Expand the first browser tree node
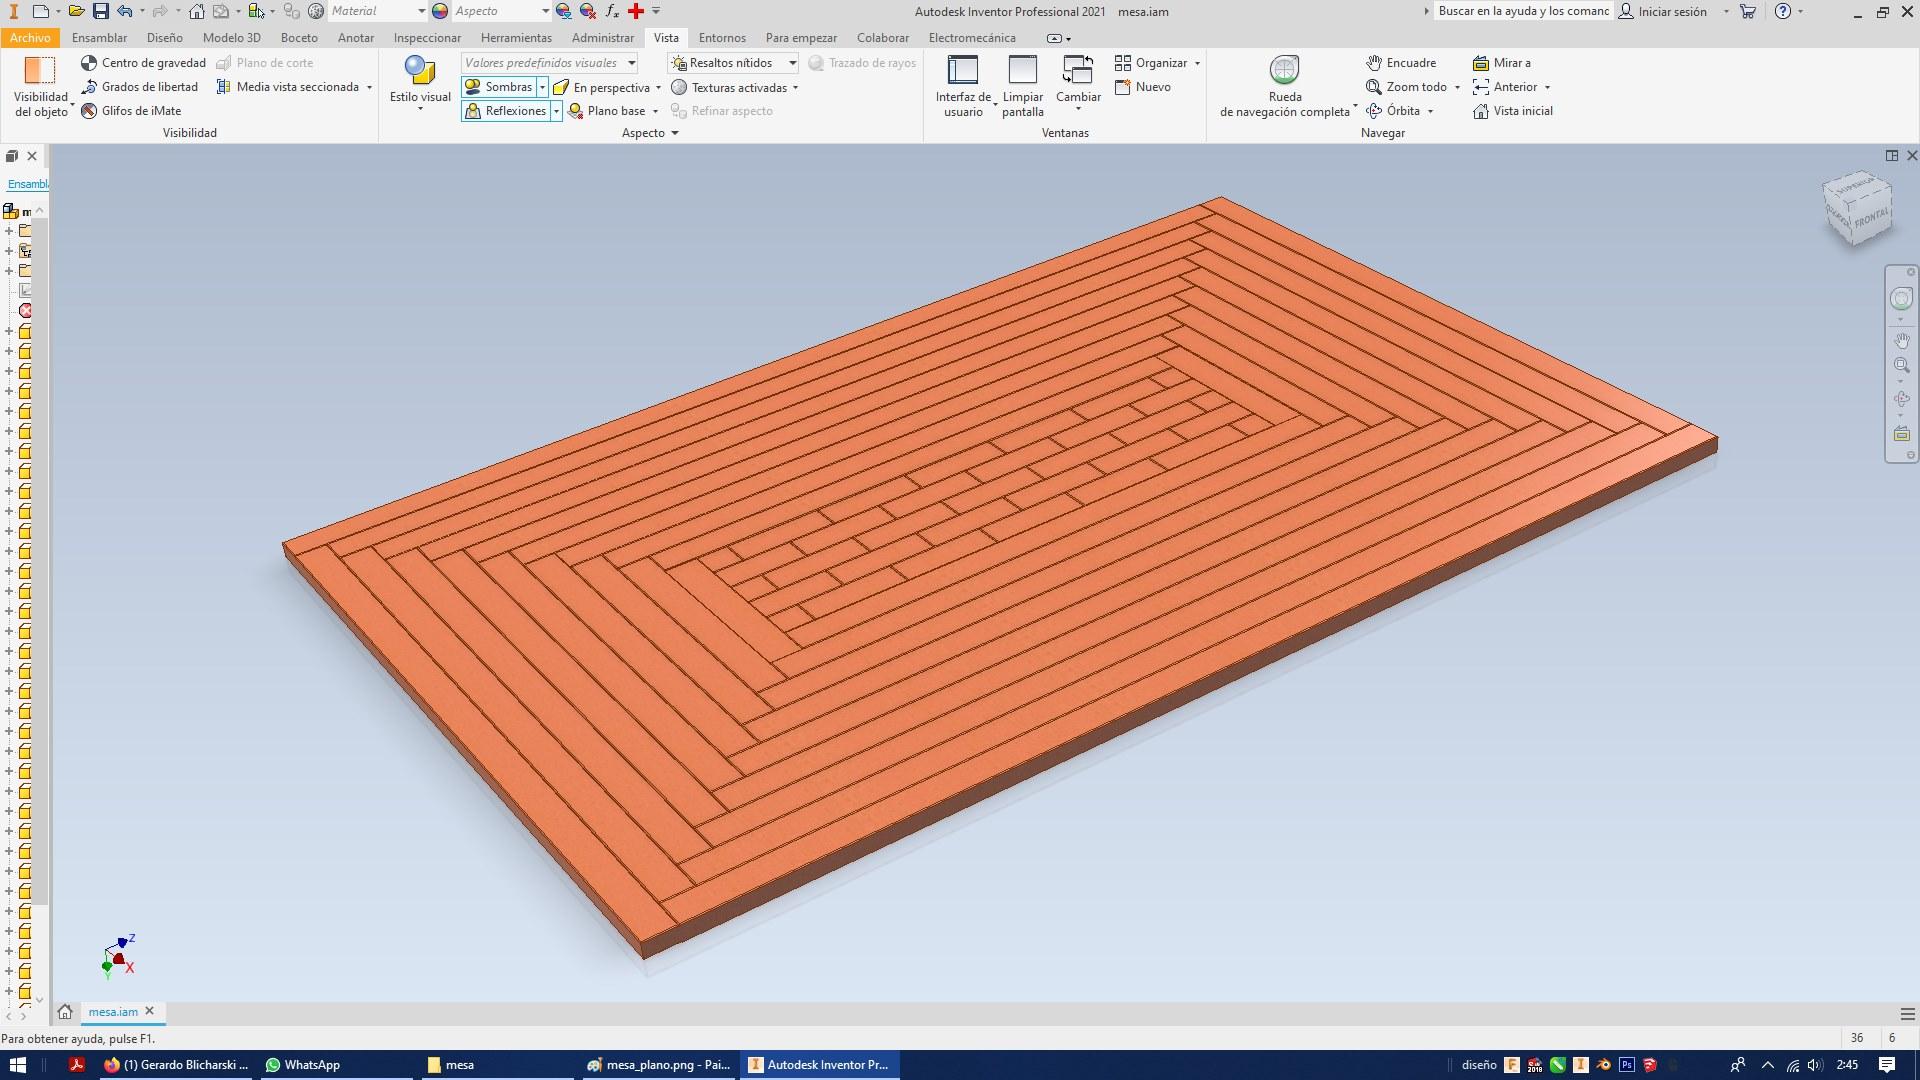This screenshot has height=1080, width=1920. point(10,231)
